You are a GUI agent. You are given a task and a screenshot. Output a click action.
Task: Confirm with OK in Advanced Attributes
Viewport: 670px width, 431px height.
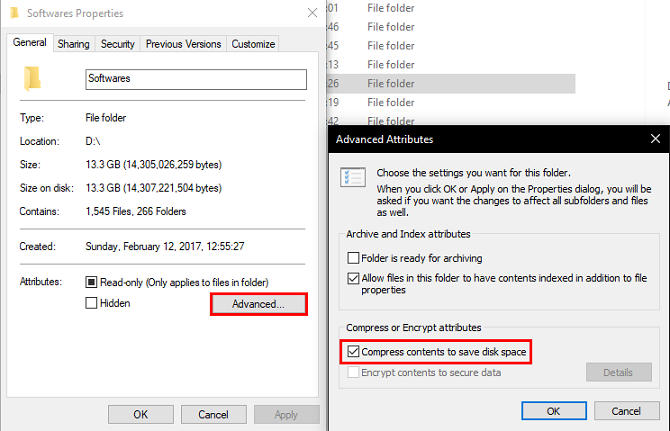[x=553, y=410]
